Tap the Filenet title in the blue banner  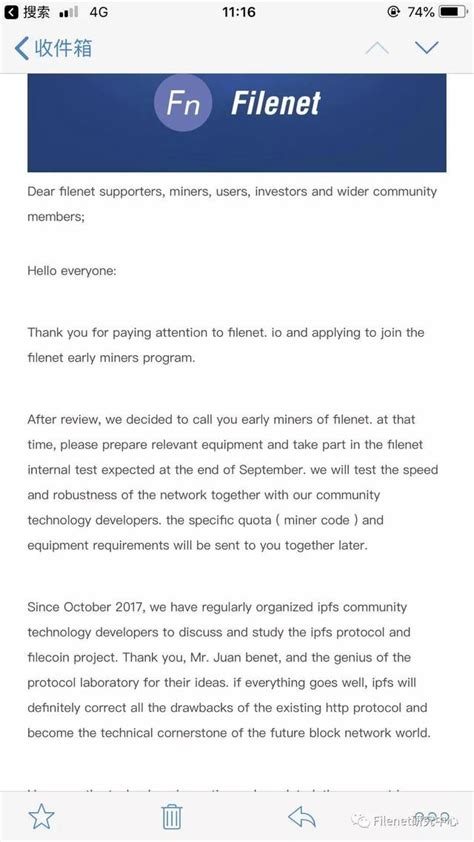coord(275,103)
